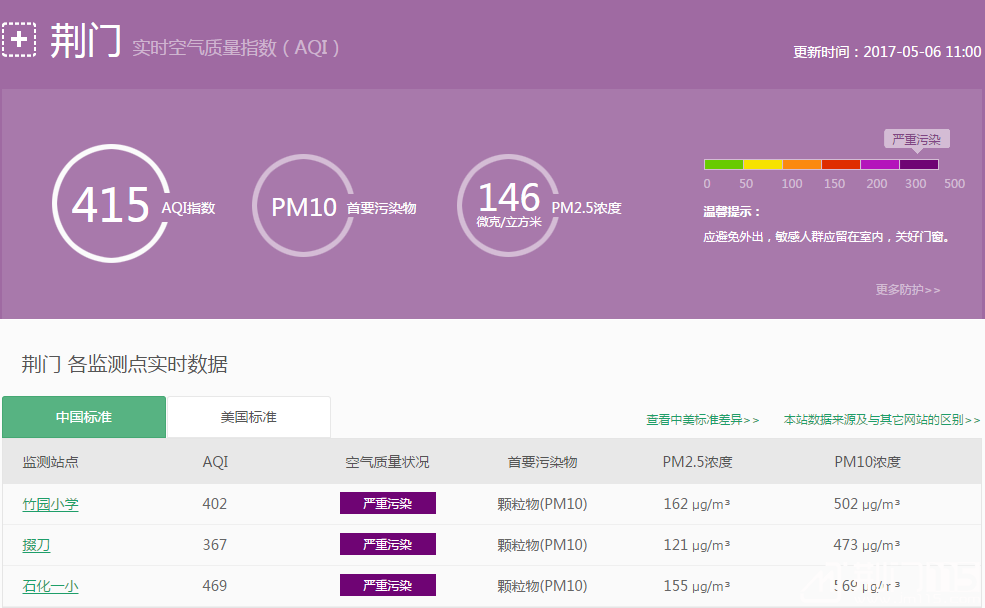Viewport: 985px width, 608px height.
Task: Open 本站数据来源及与其它网站的区别 link
Action: click(881, 420)
